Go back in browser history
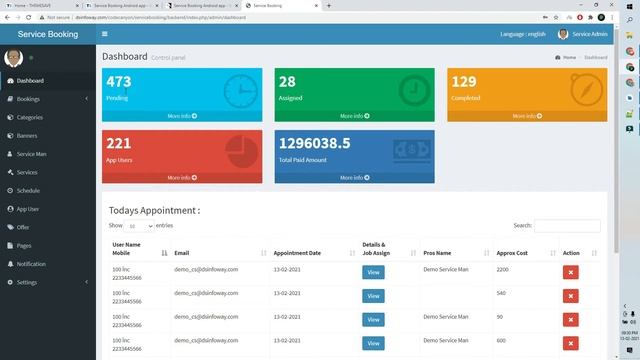Image resolution: width=640 pixels, height=360 pixels. [7, 18]
